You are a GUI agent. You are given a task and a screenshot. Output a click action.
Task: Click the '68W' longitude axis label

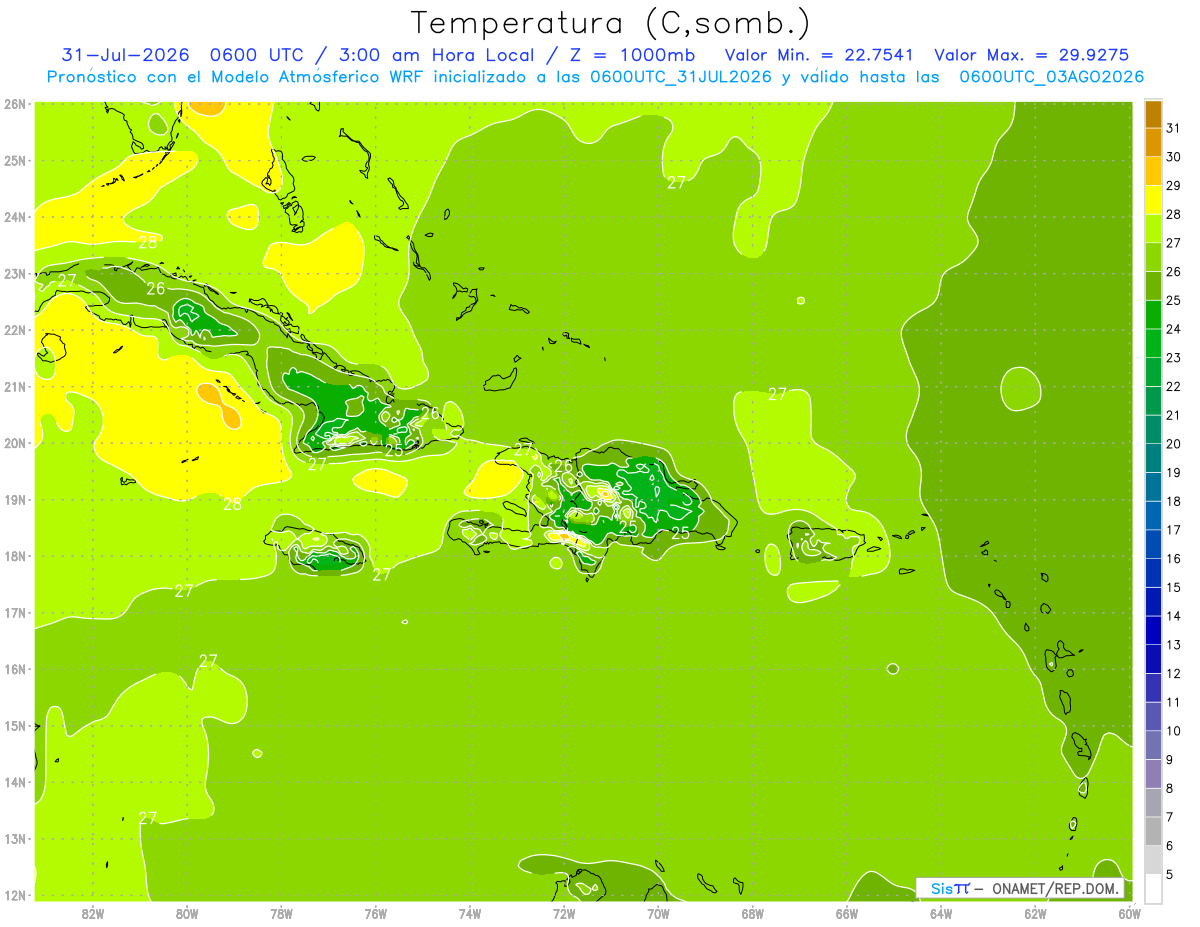click(753, 913)
